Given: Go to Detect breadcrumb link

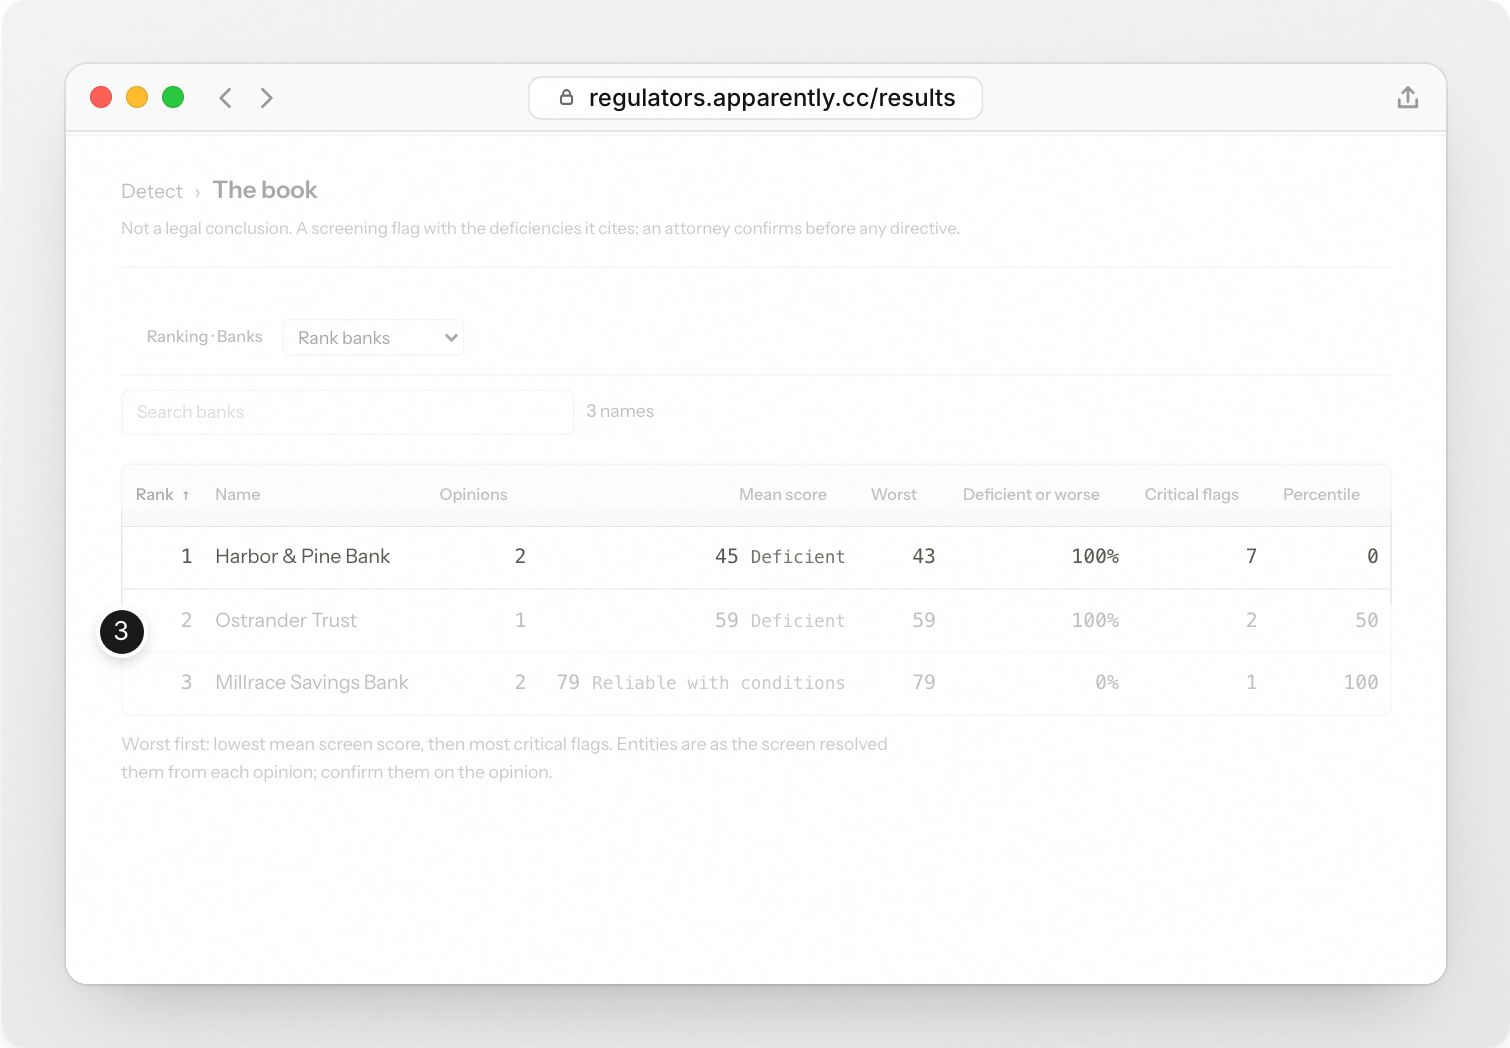Looking at the screenshot, I should 152,191.
